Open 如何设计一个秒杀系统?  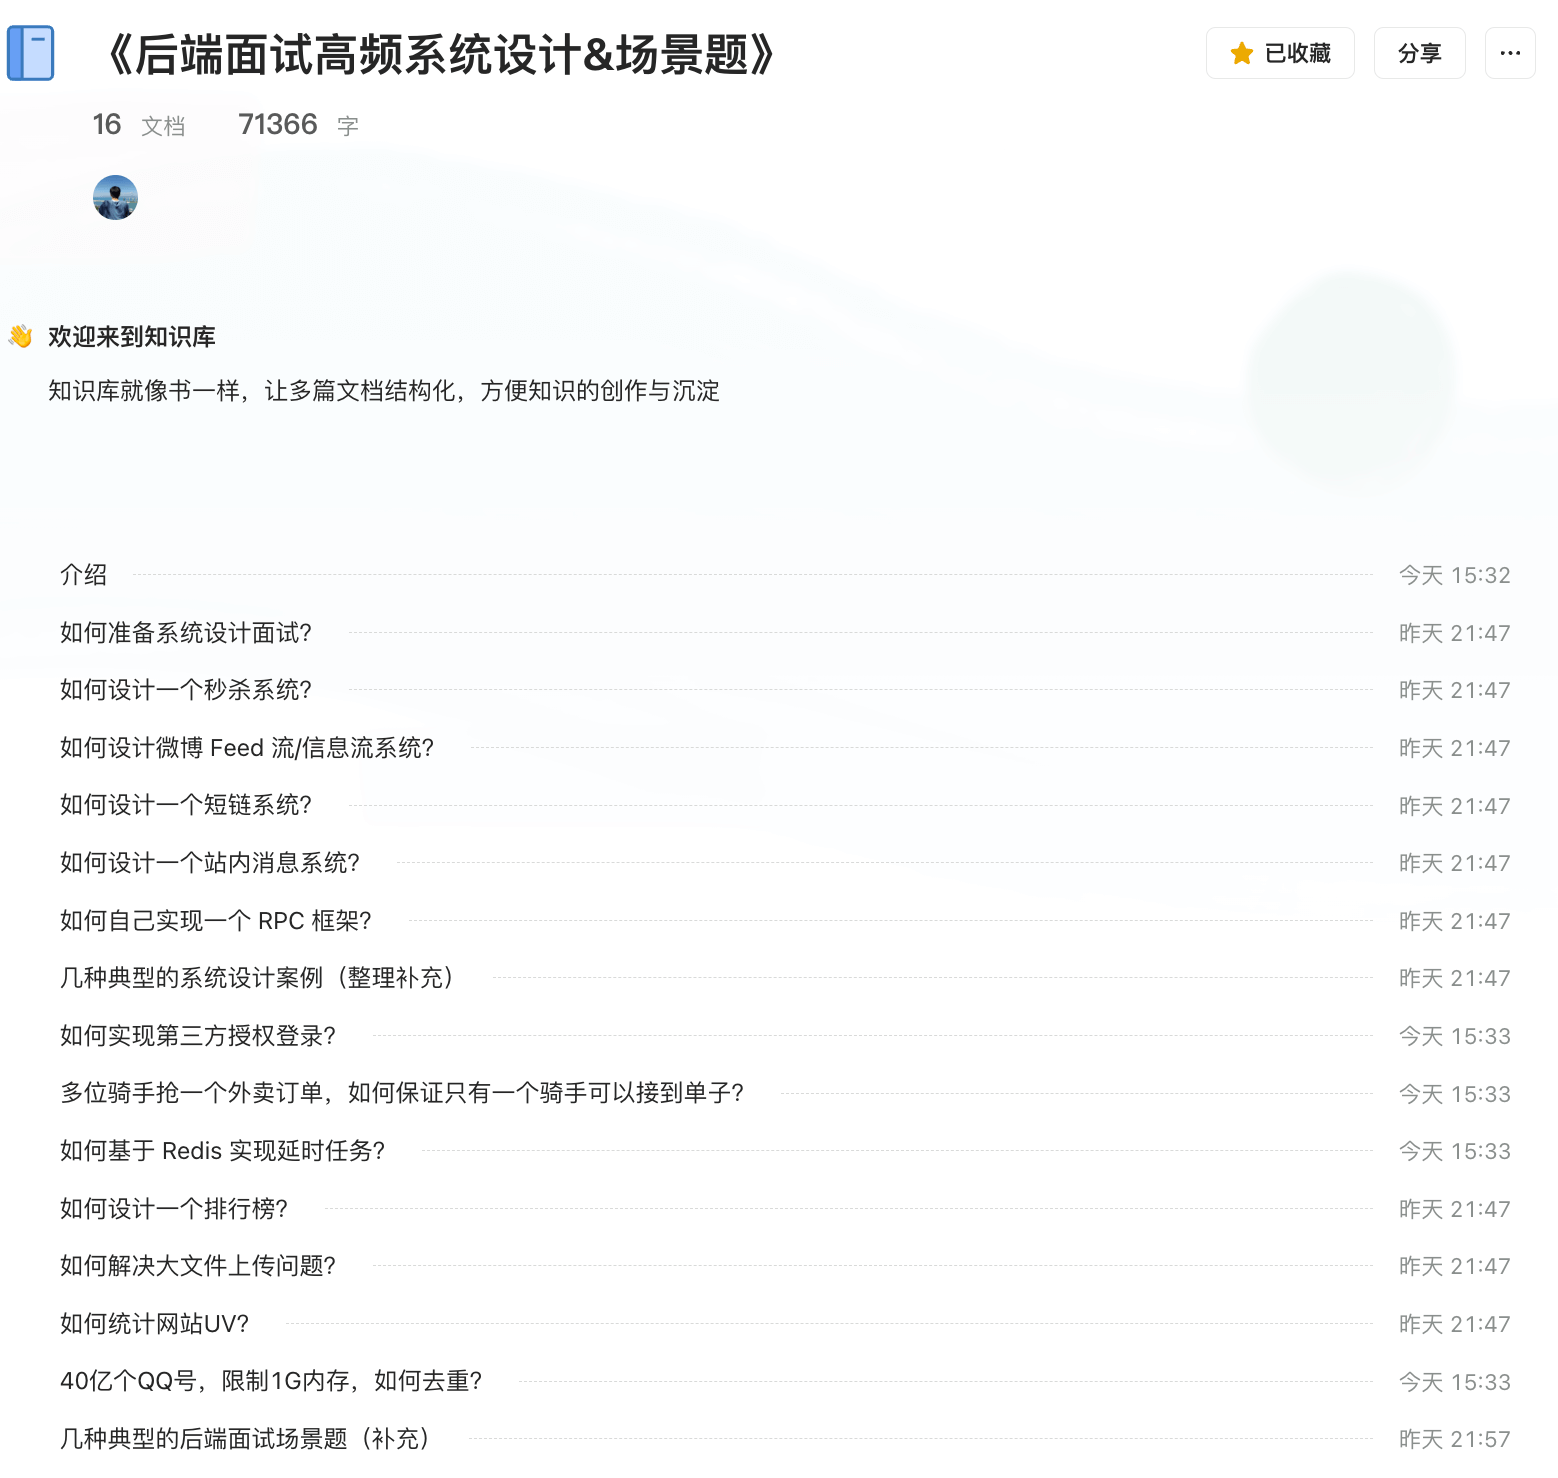(x=185, y=690)
